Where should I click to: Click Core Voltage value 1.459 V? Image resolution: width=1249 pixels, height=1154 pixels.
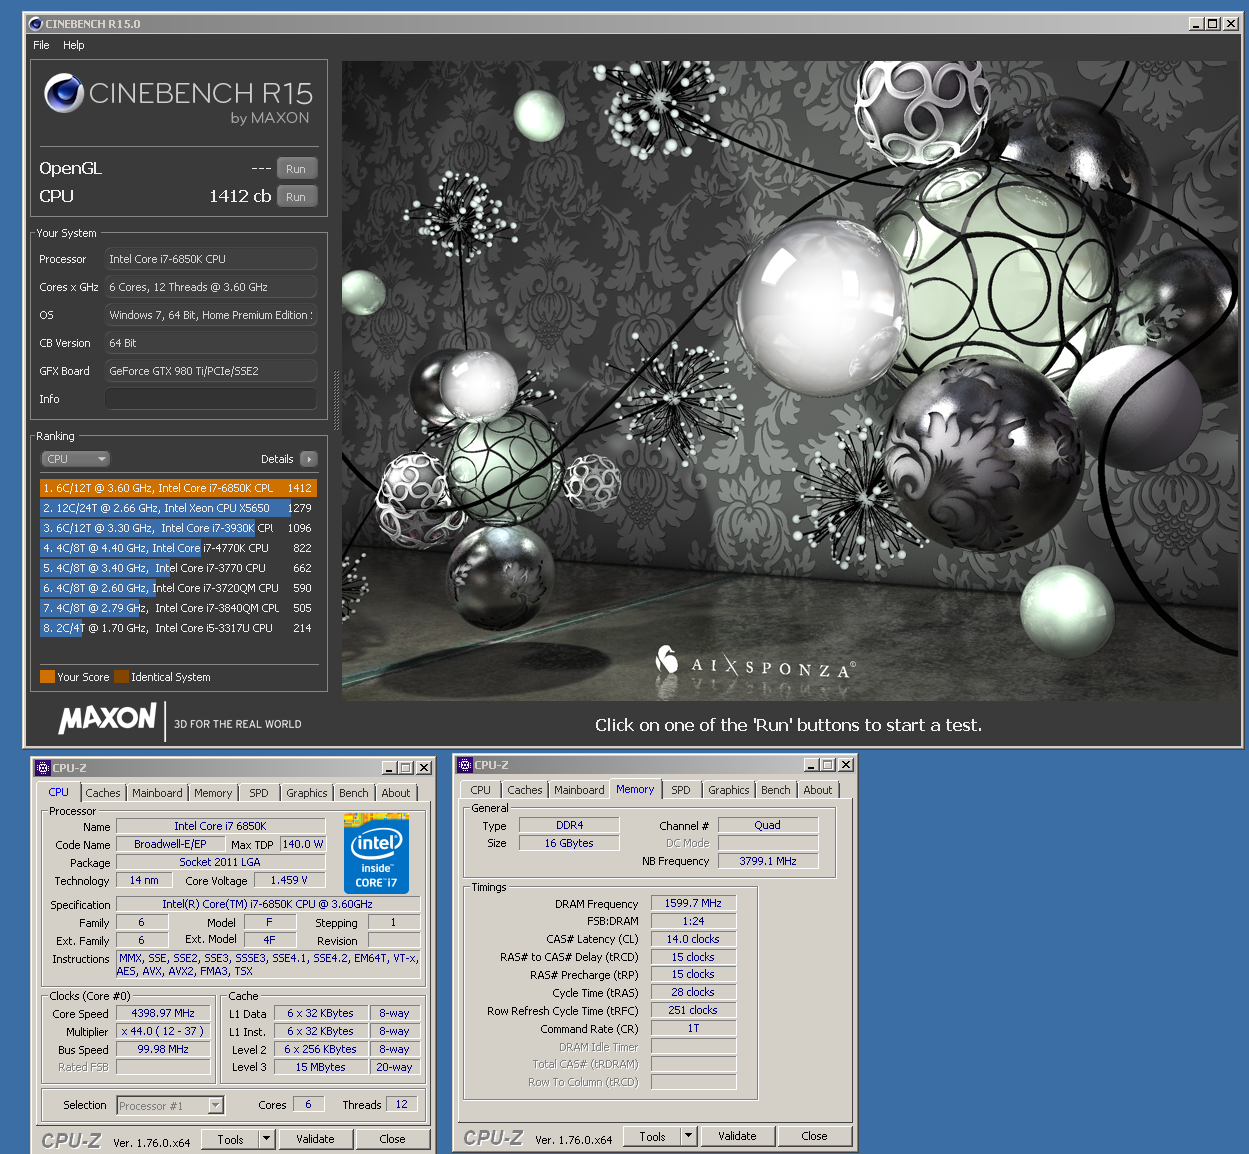pos(289,880)
